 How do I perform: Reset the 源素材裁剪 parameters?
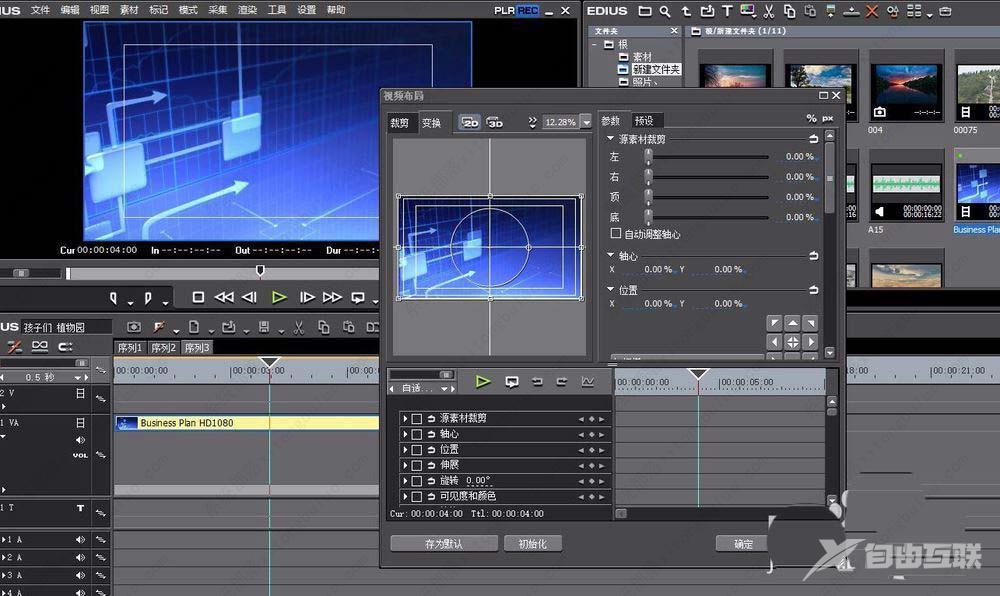click(x=814, y=138)
